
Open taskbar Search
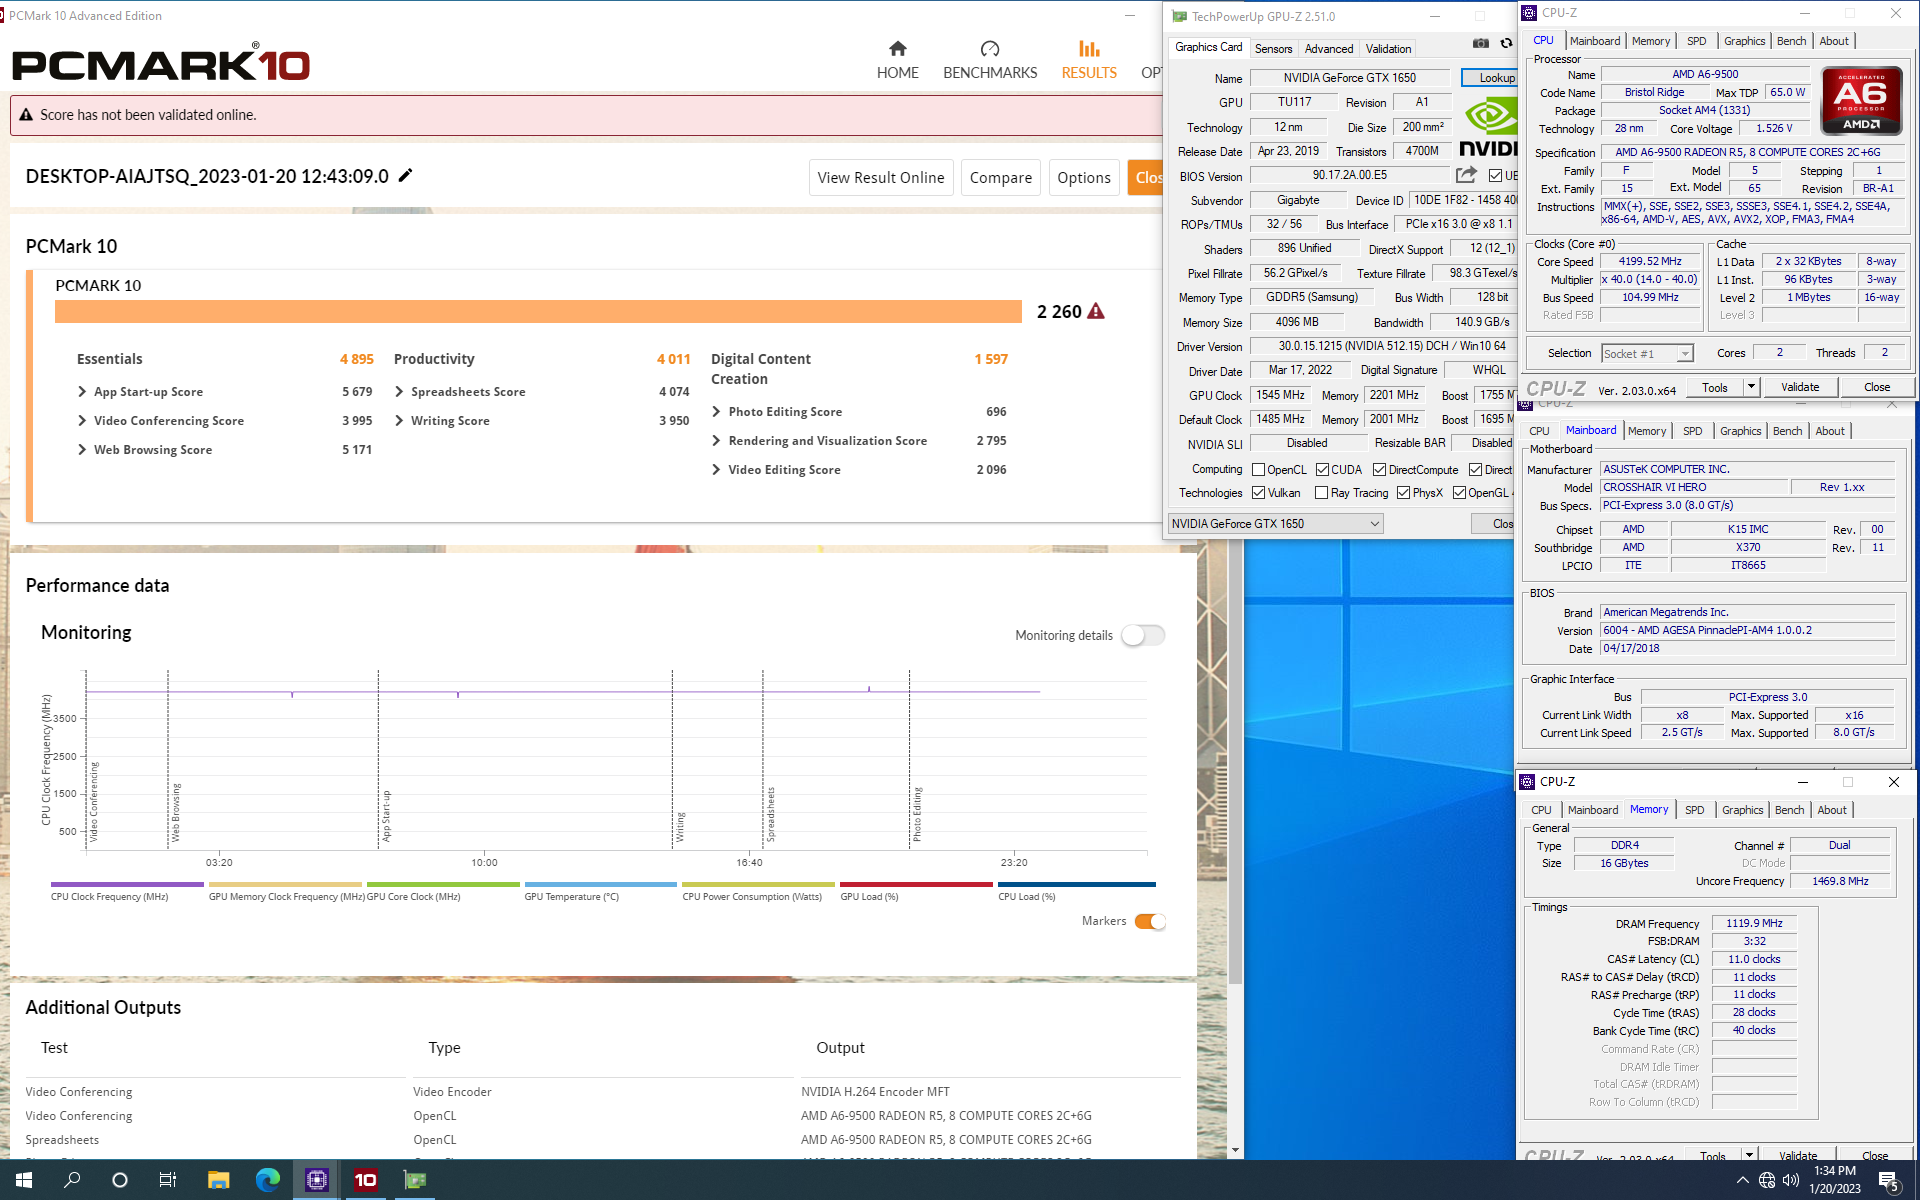click(72, 1180)
